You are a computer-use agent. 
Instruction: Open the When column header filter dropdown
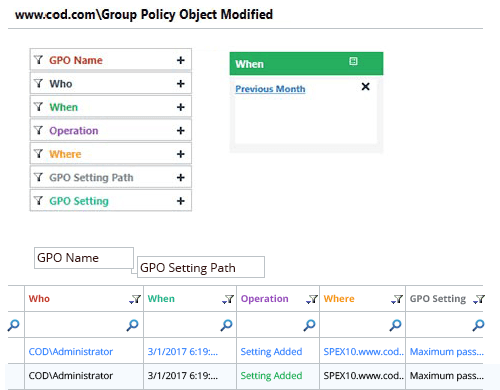[228, 299]
